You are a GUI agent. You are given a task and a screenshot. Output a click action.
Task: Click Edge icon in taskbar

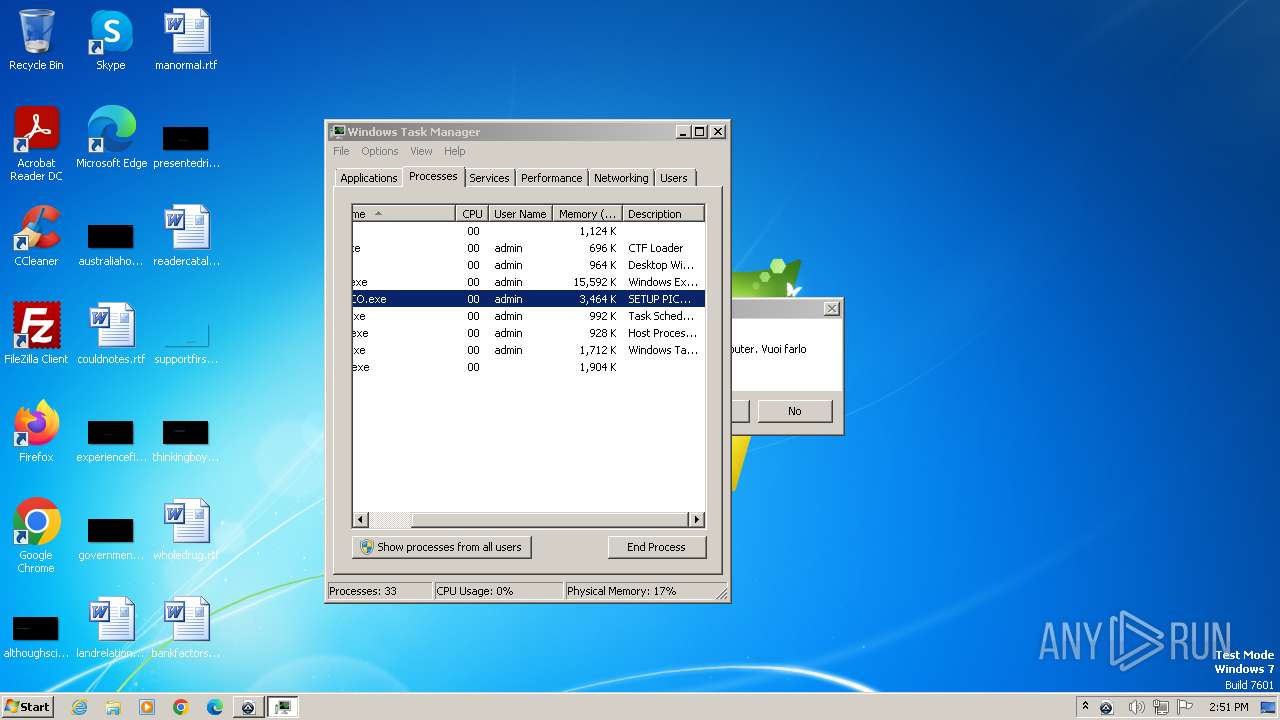(x=215, y=707)
